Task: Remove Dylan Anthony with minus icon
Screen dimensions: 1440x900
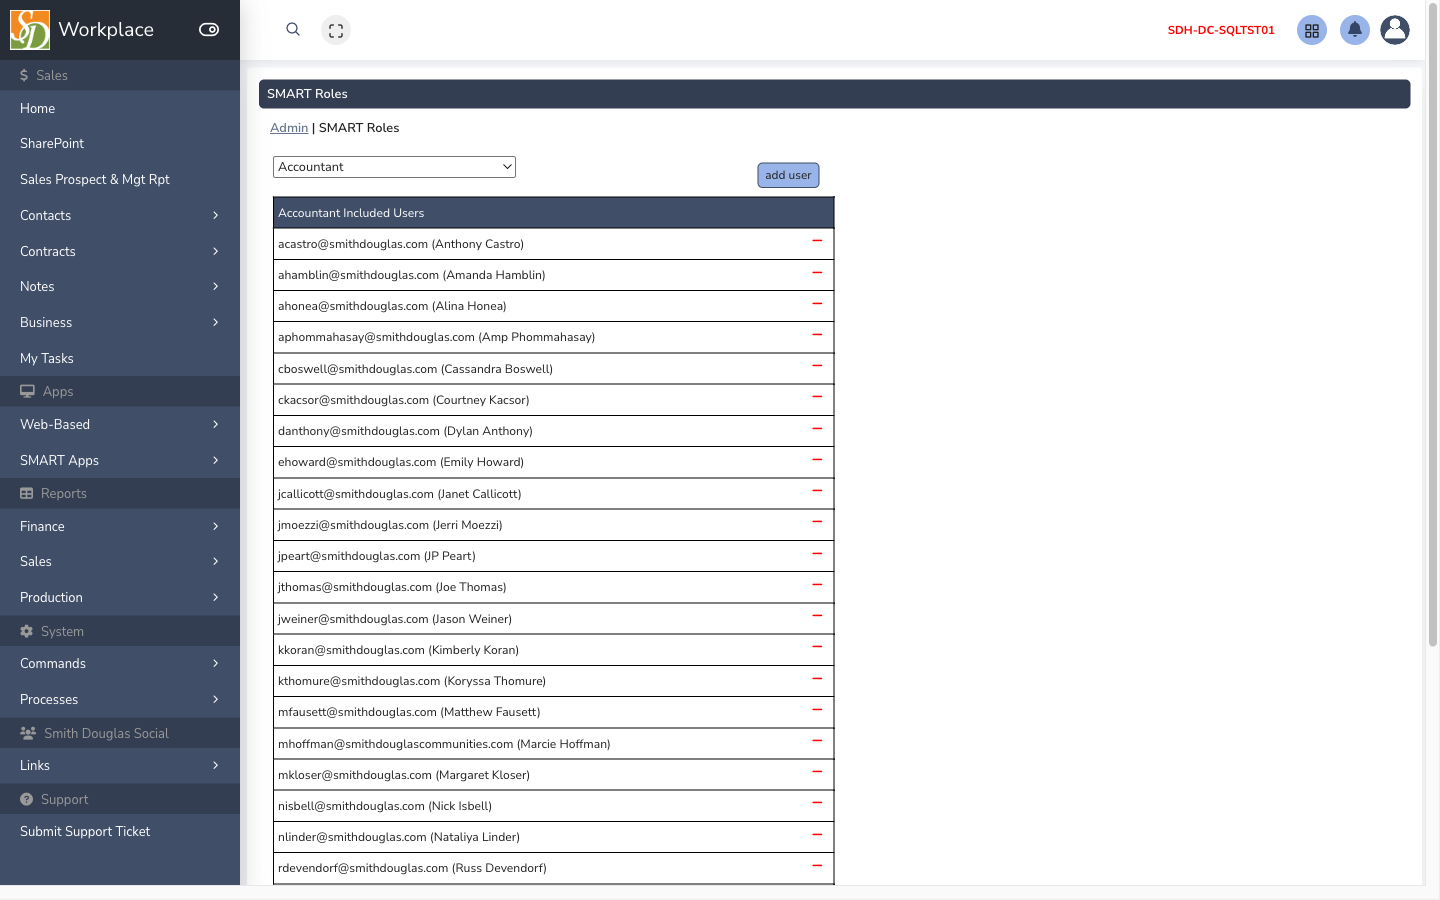Action: tap(817, 428)
